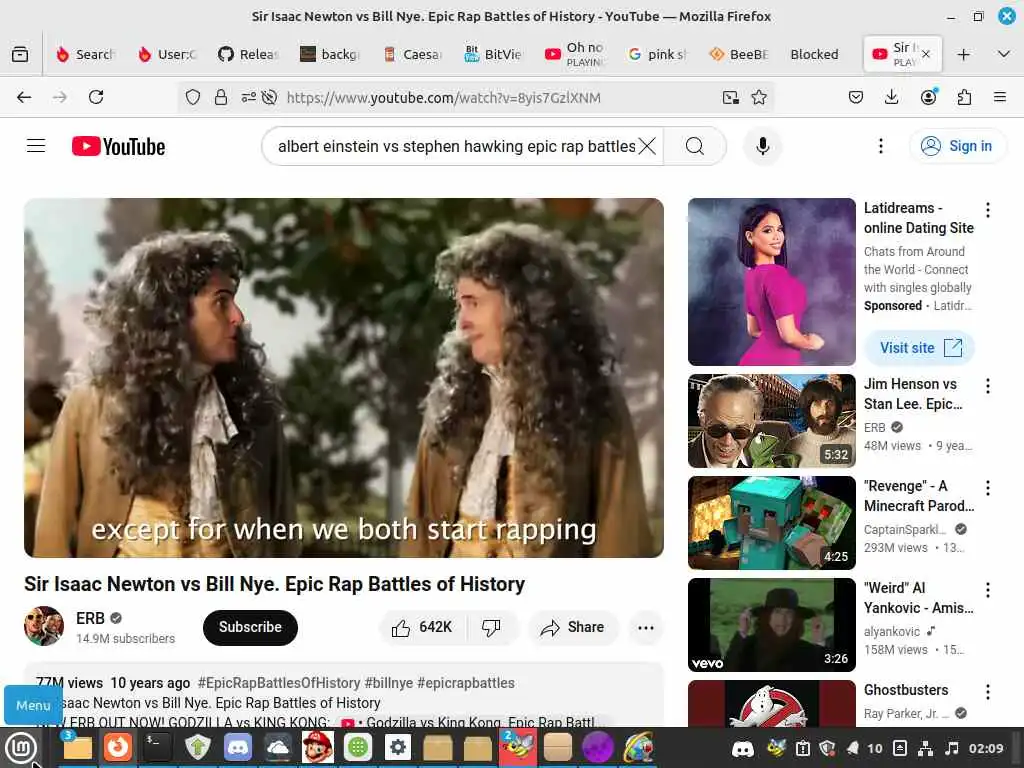Dislike the Newton vs Bill Nye video

click(x=491, y=628)
